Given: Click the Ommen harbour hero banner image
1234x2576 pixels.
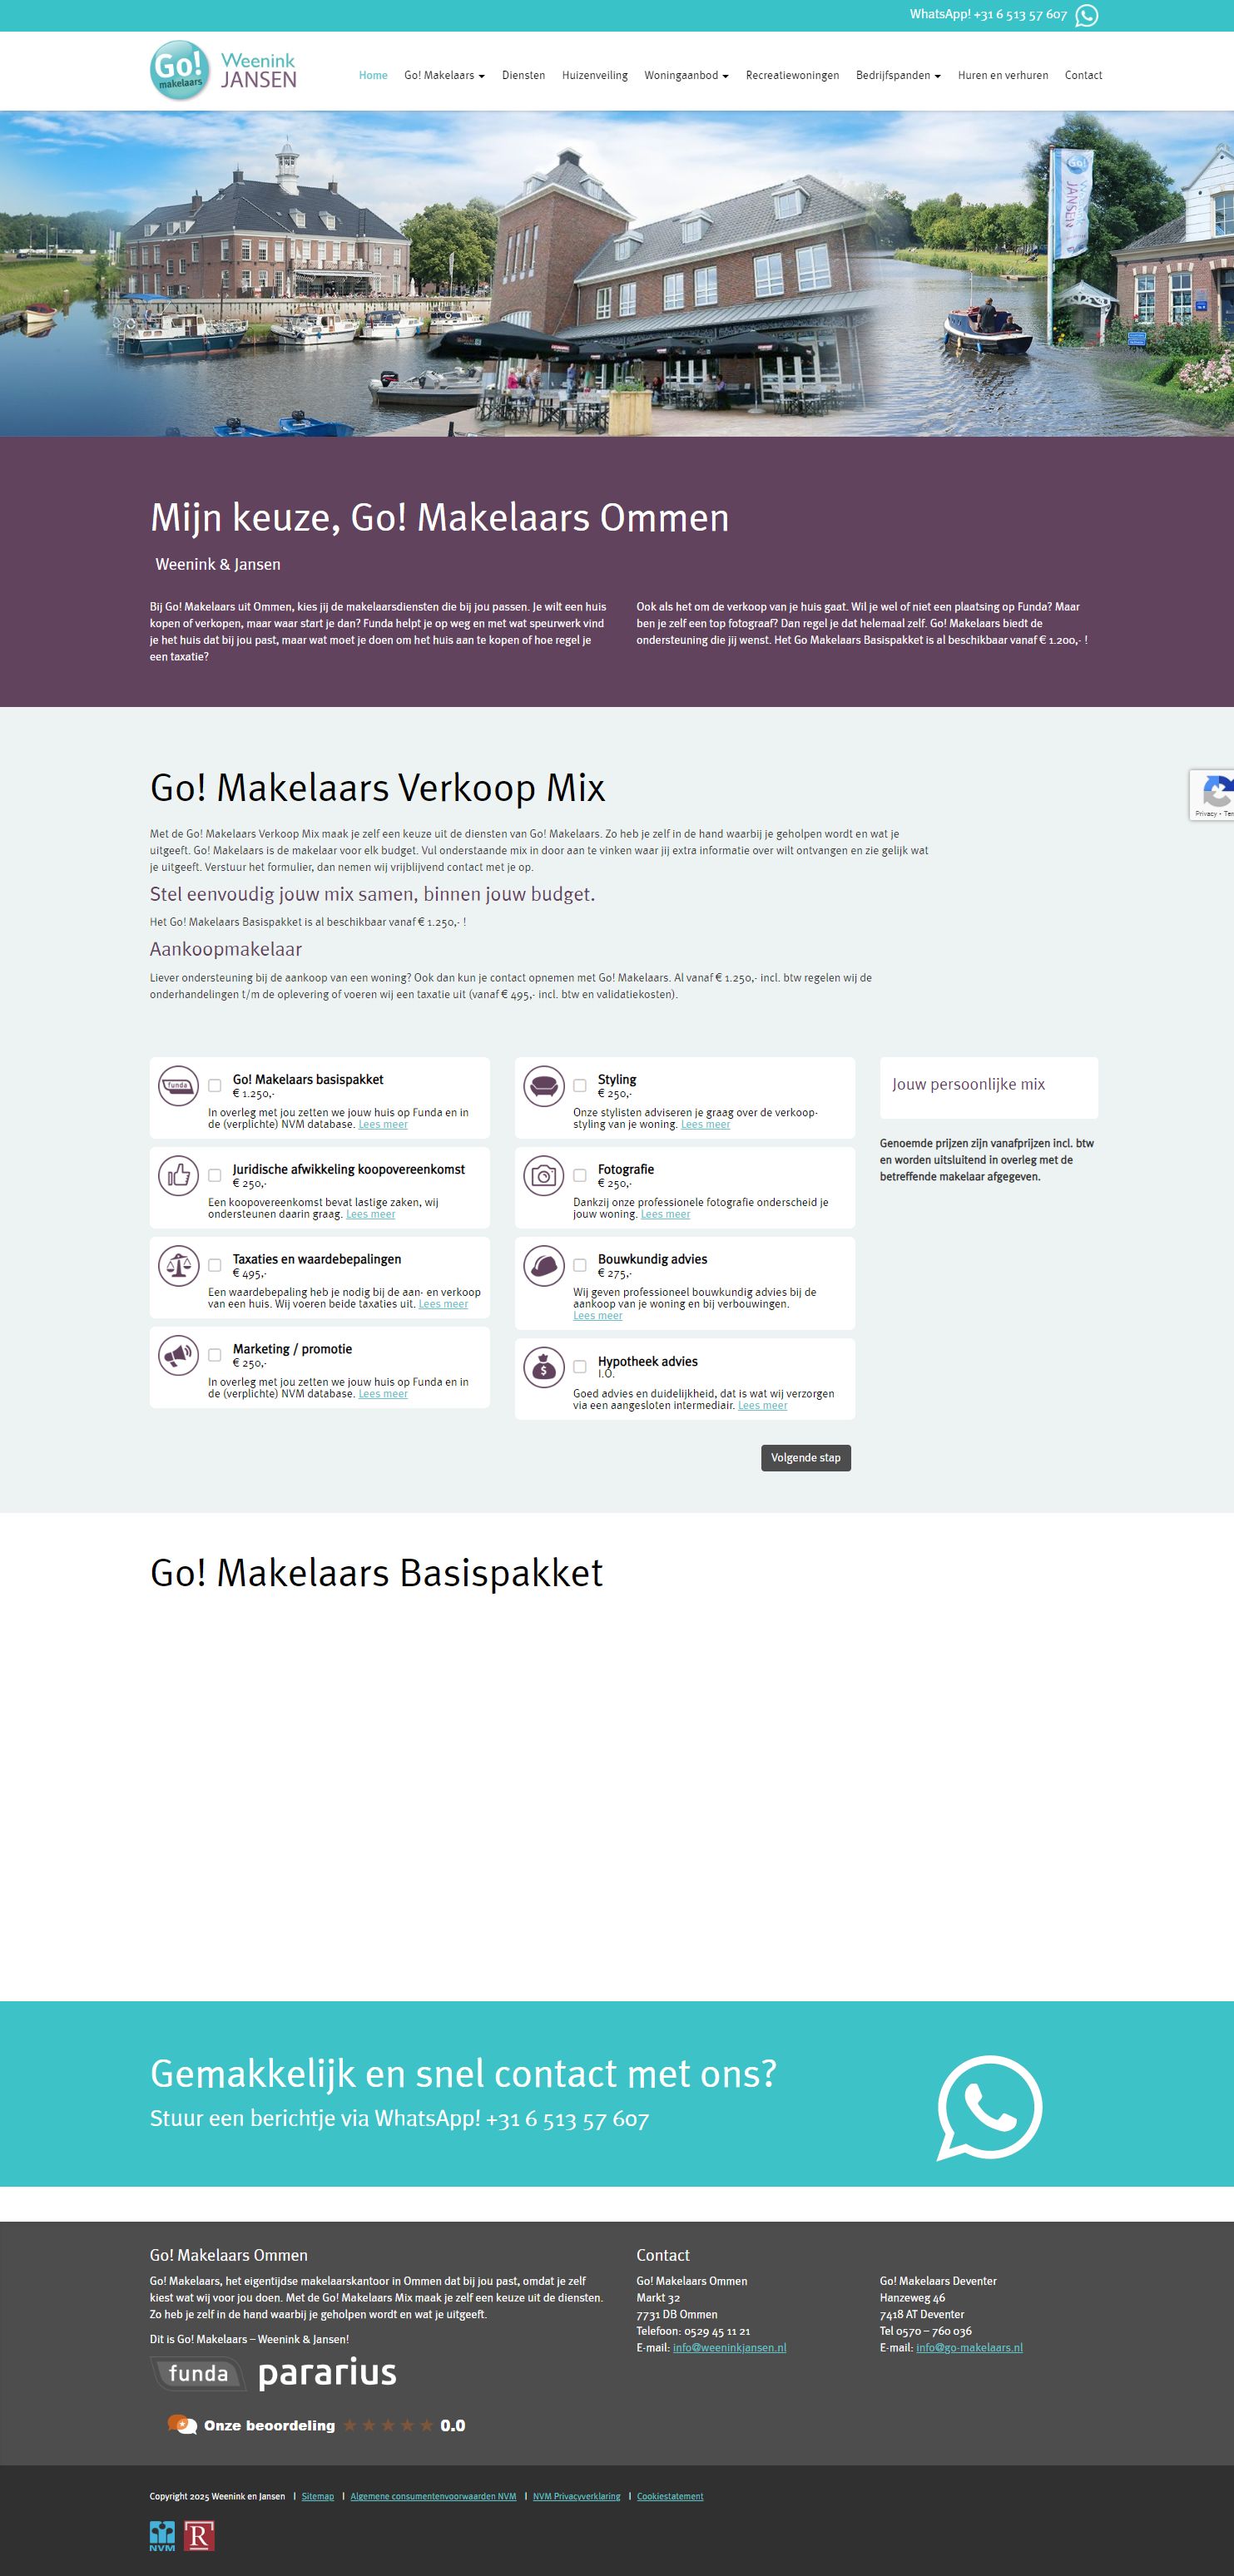Looking at the screenshot, I should click(x=617, y=273).
